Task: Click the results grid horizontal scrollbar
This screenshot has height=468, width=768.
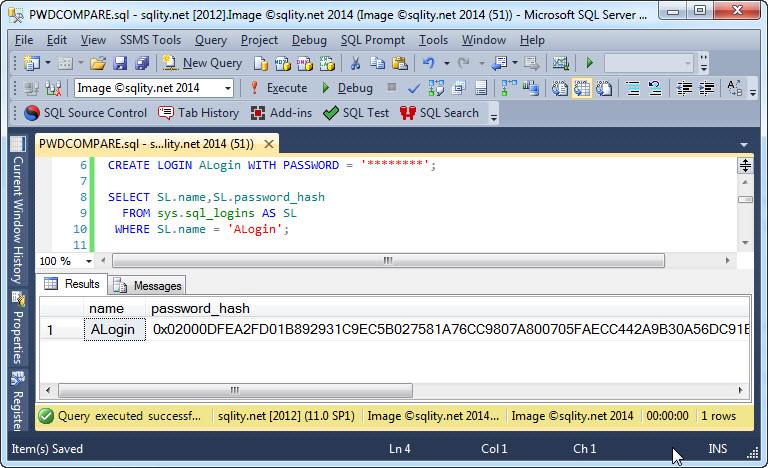Action: tap(235, 391)
